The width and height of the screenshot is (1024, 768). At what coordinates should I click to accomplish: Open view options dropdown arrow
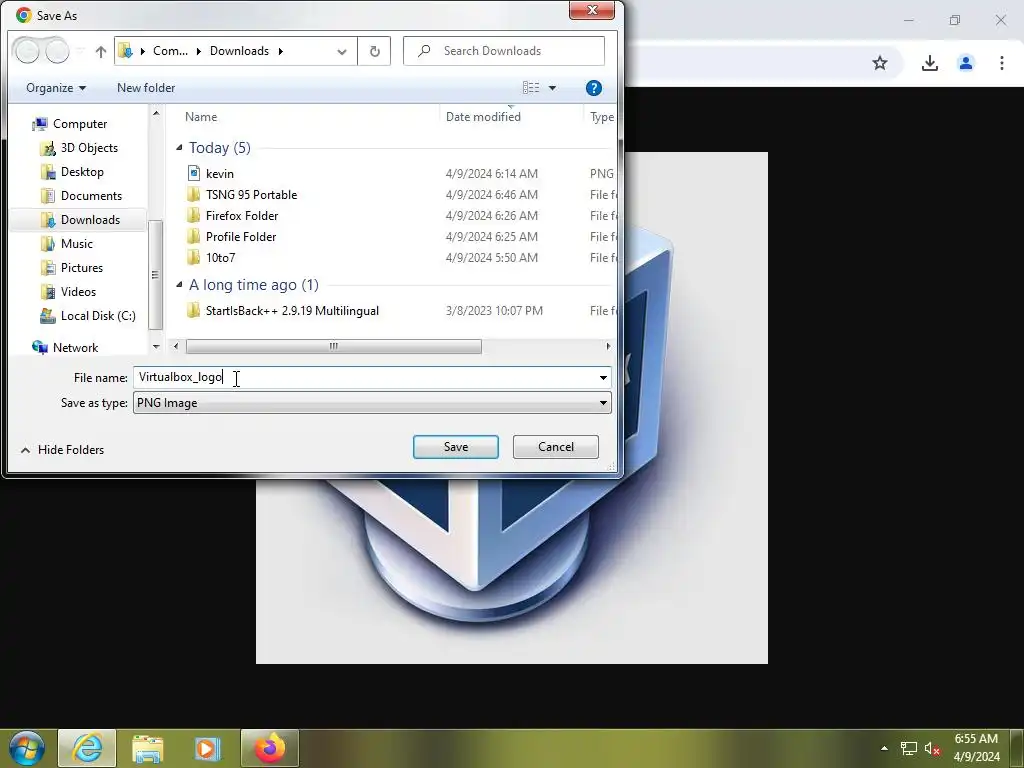[552, 88]
